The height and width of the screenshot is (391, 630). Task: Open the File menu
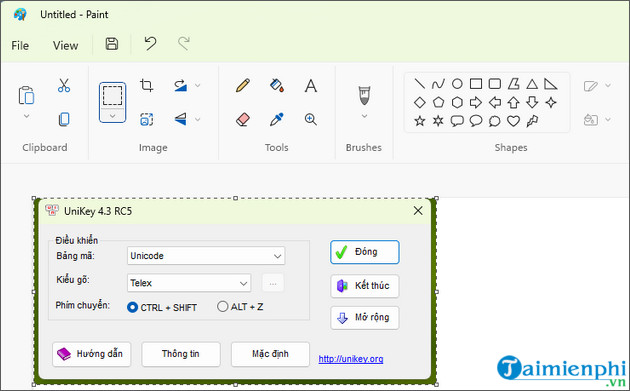[x=20, y=45]
